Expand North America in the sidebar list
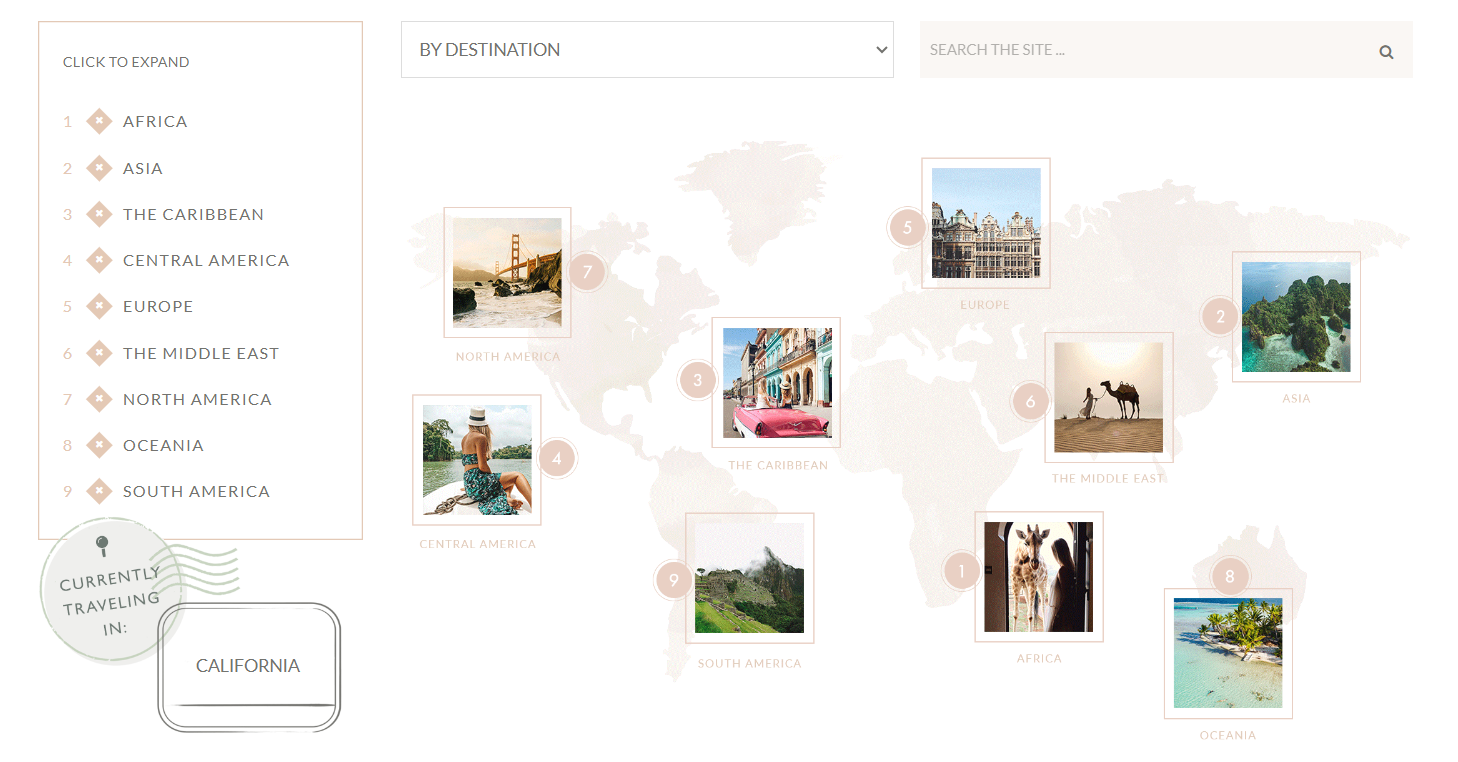 point(197,399)
